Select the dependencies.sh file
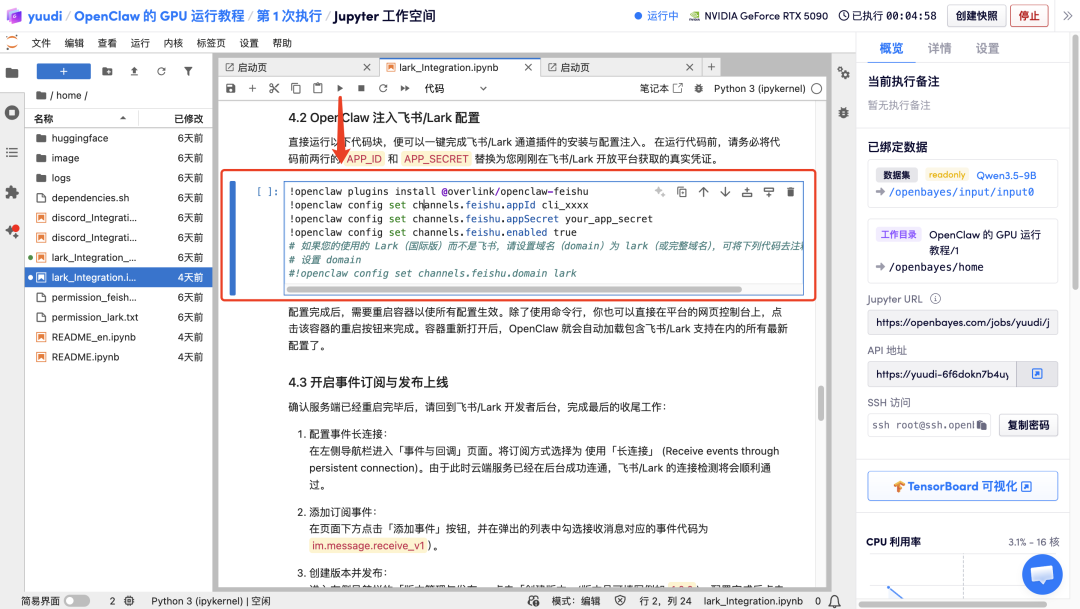This screenshot has width=1080, height=609. (119, 198)
